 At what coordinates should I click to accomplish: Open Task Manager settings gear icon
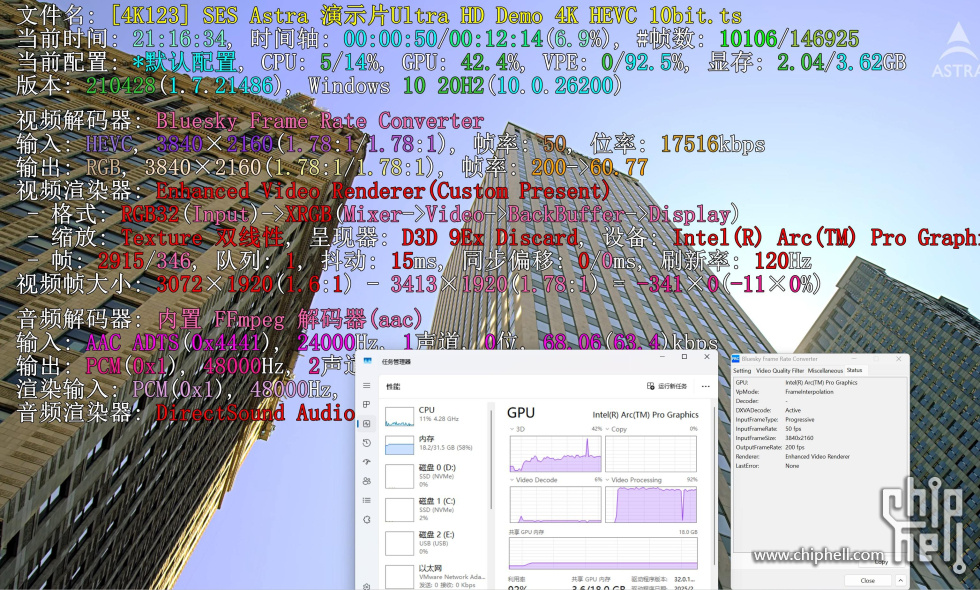tap(368, 585)
